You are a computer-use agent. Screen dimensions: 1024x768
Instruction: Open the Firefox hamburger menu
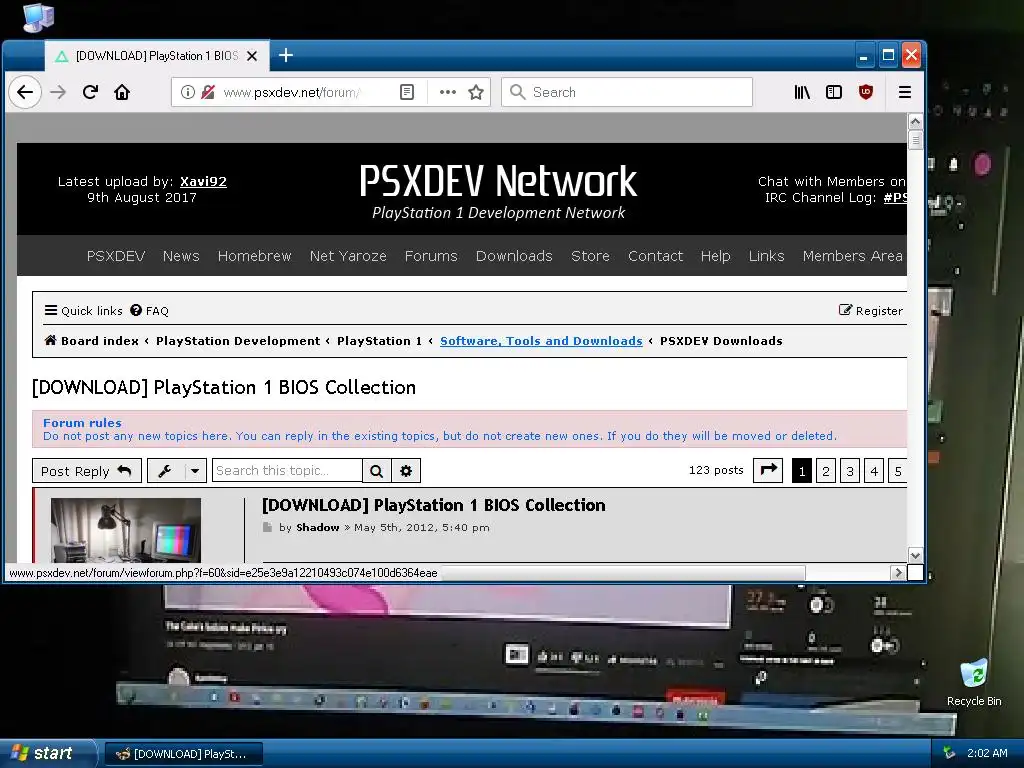click(904, 92)
